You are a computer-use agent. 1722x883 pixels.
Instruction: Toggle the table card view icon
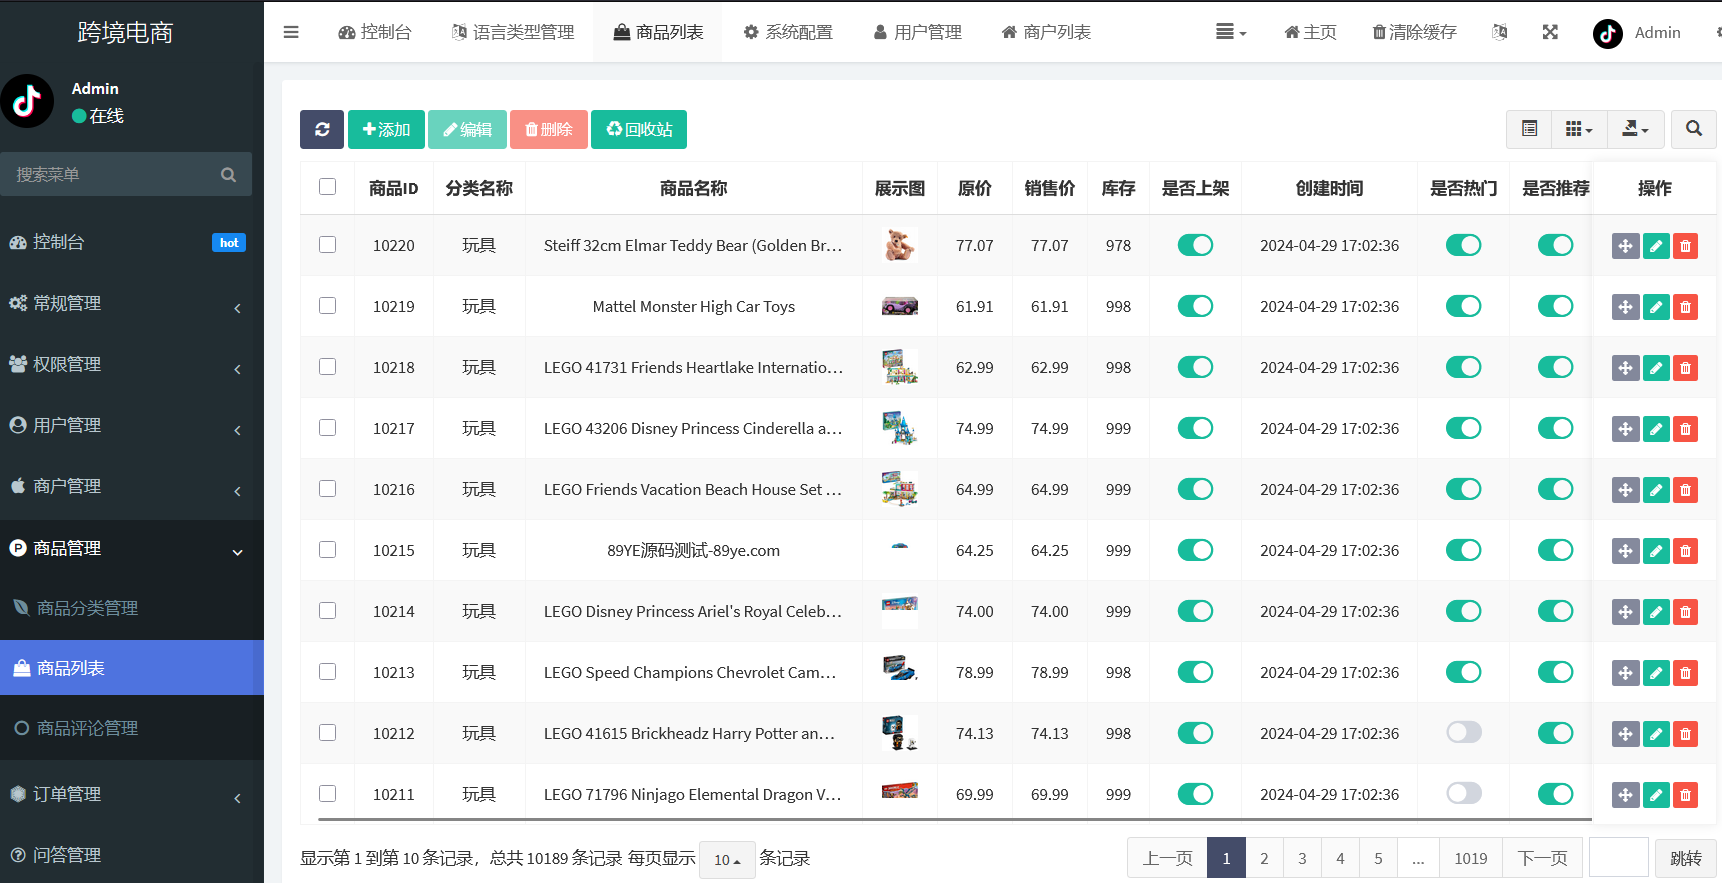pos(1529,129)
